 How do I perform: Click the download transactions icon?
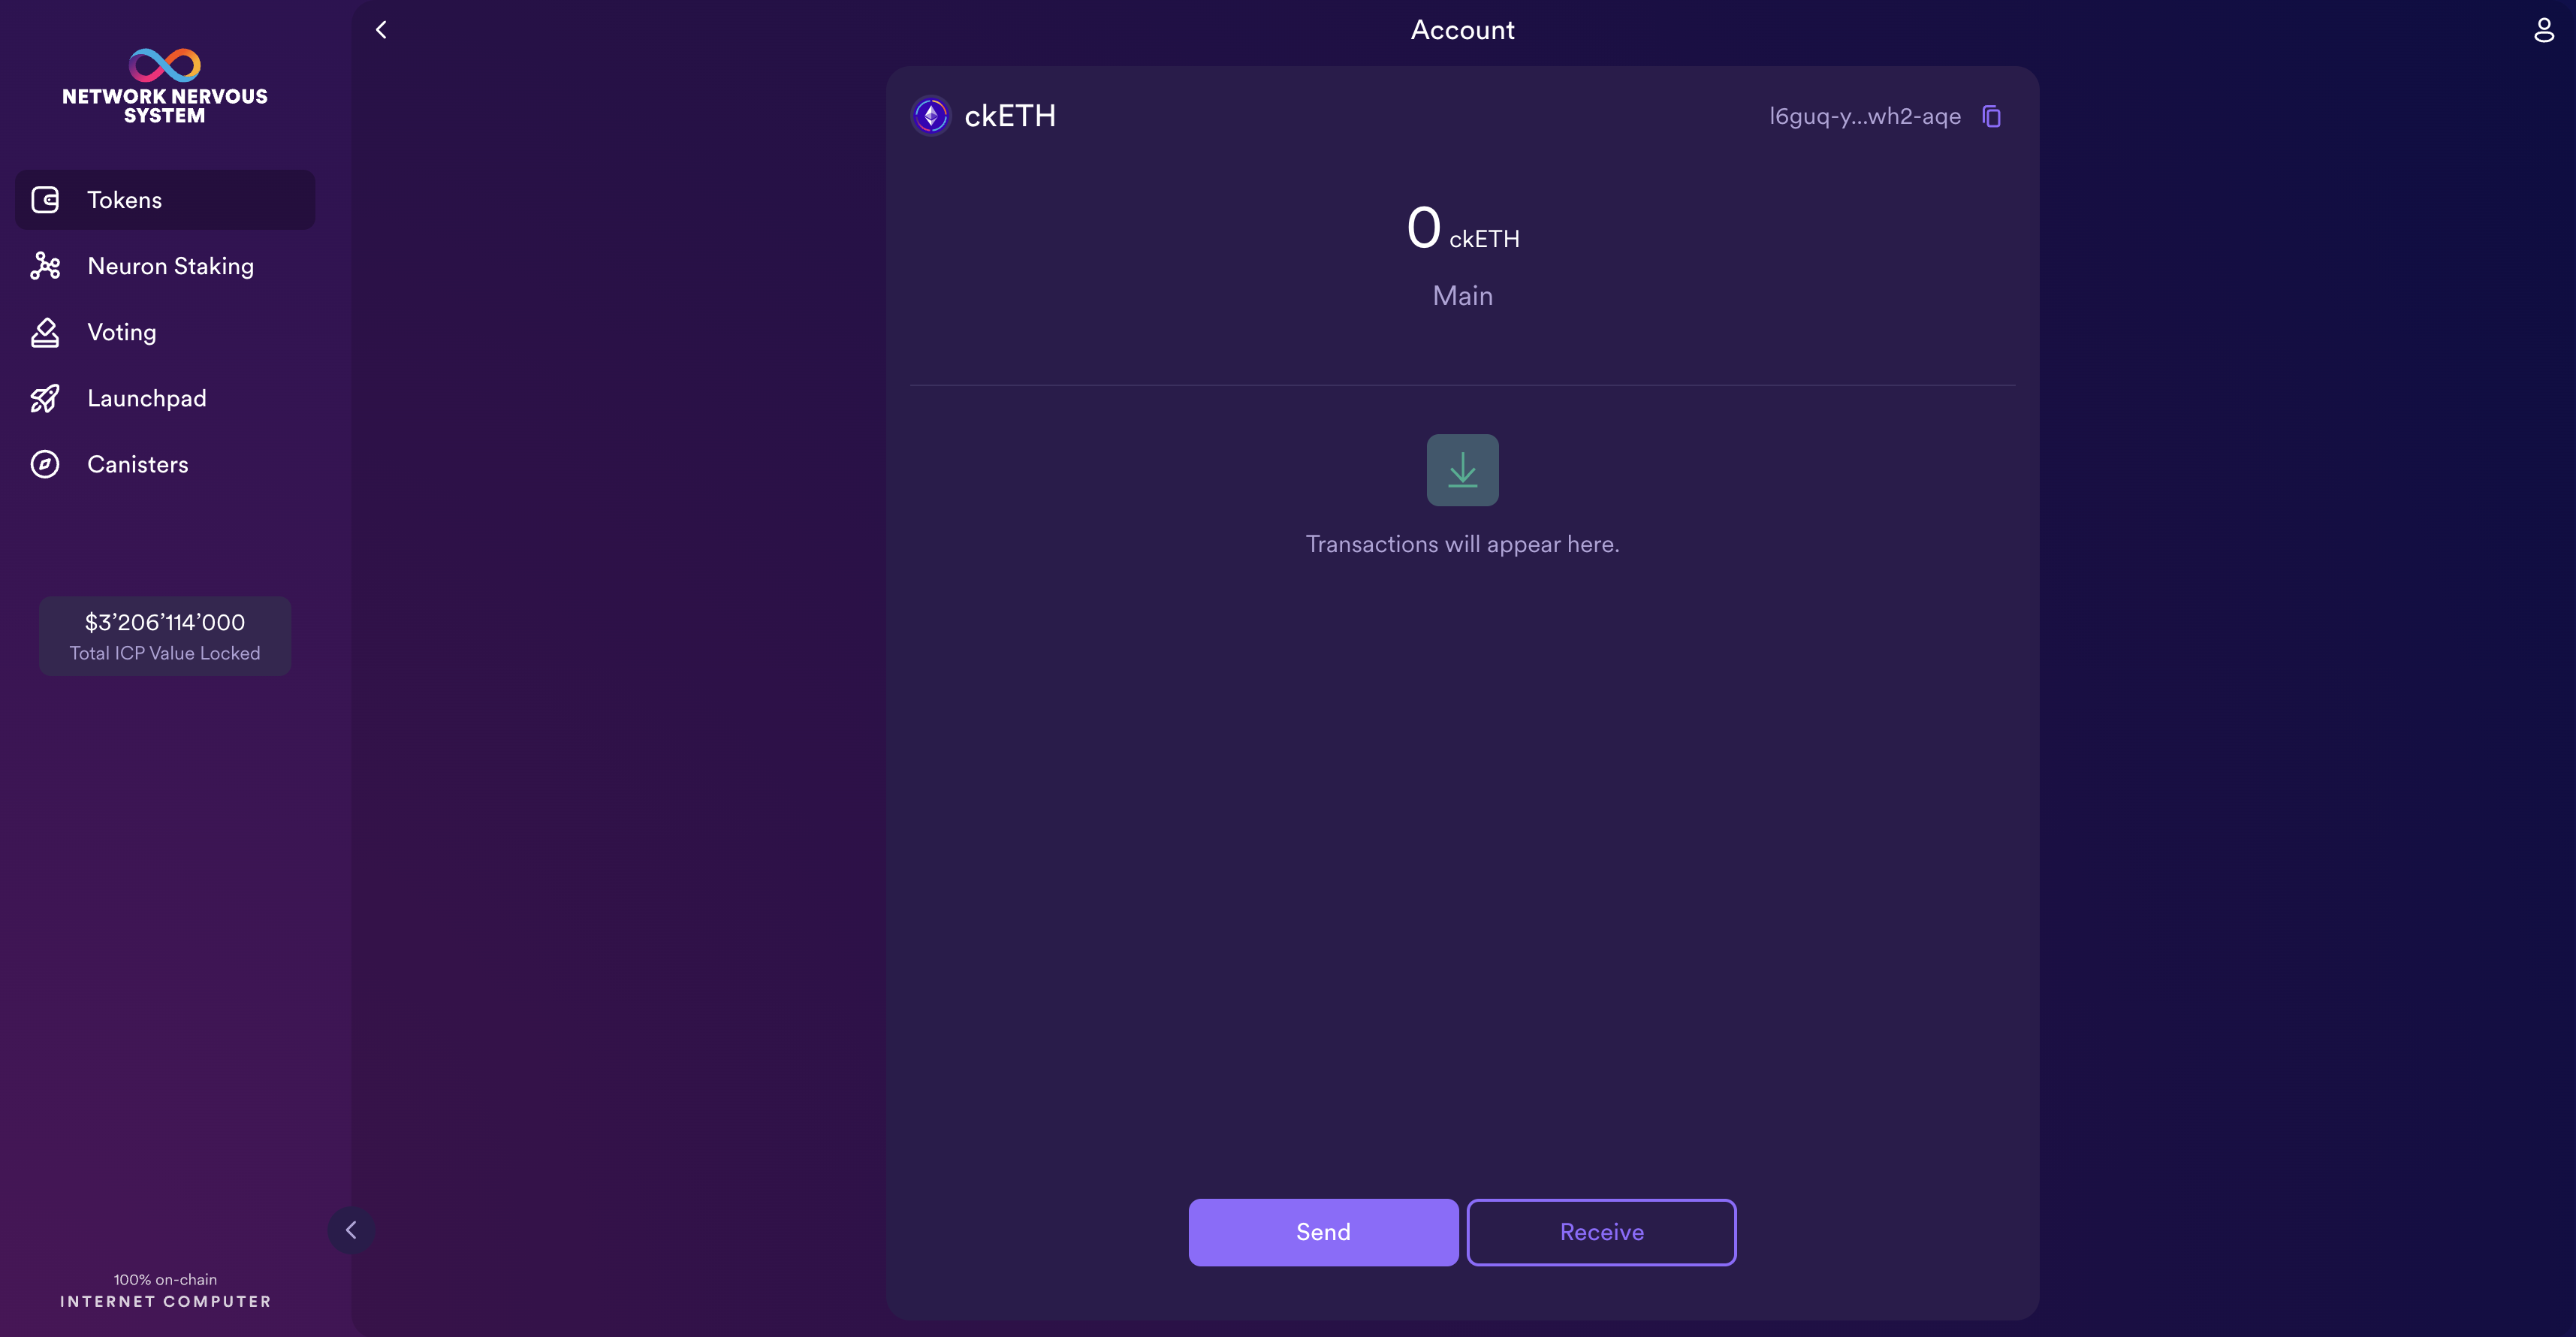[1461, 470]
